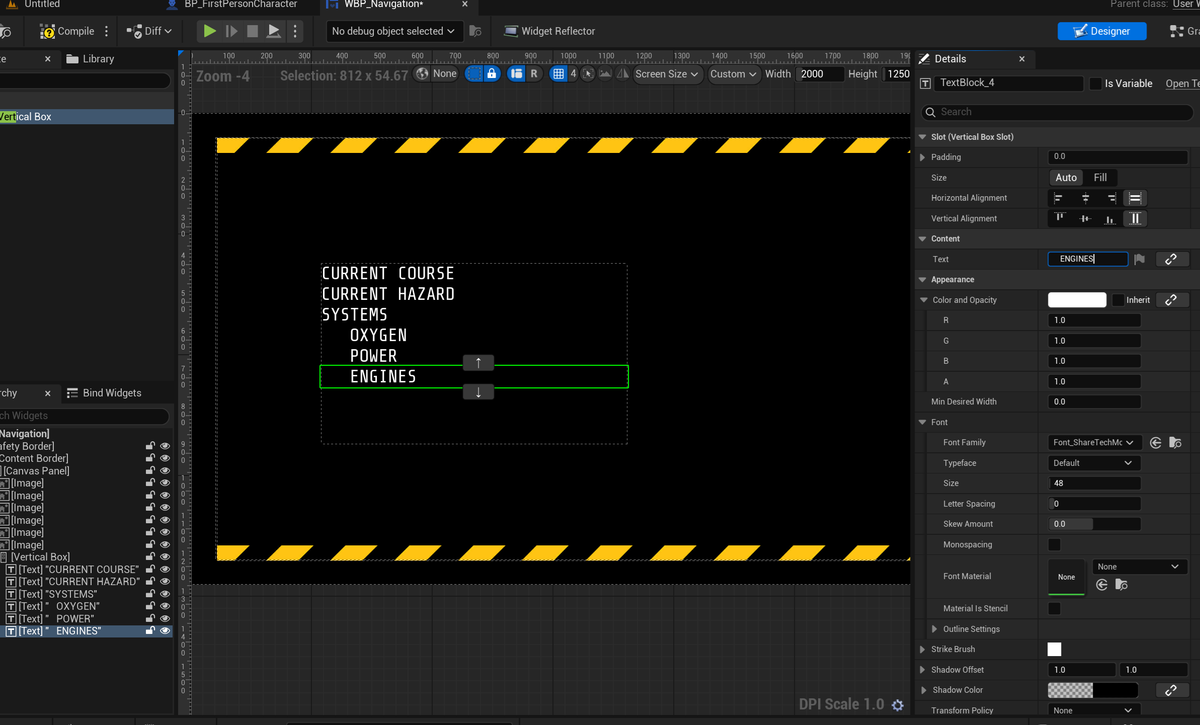The height and width of the screenshot is (725, 1200).
Task: Click the Stop simulation toolbar button
Action: [252, 31]
